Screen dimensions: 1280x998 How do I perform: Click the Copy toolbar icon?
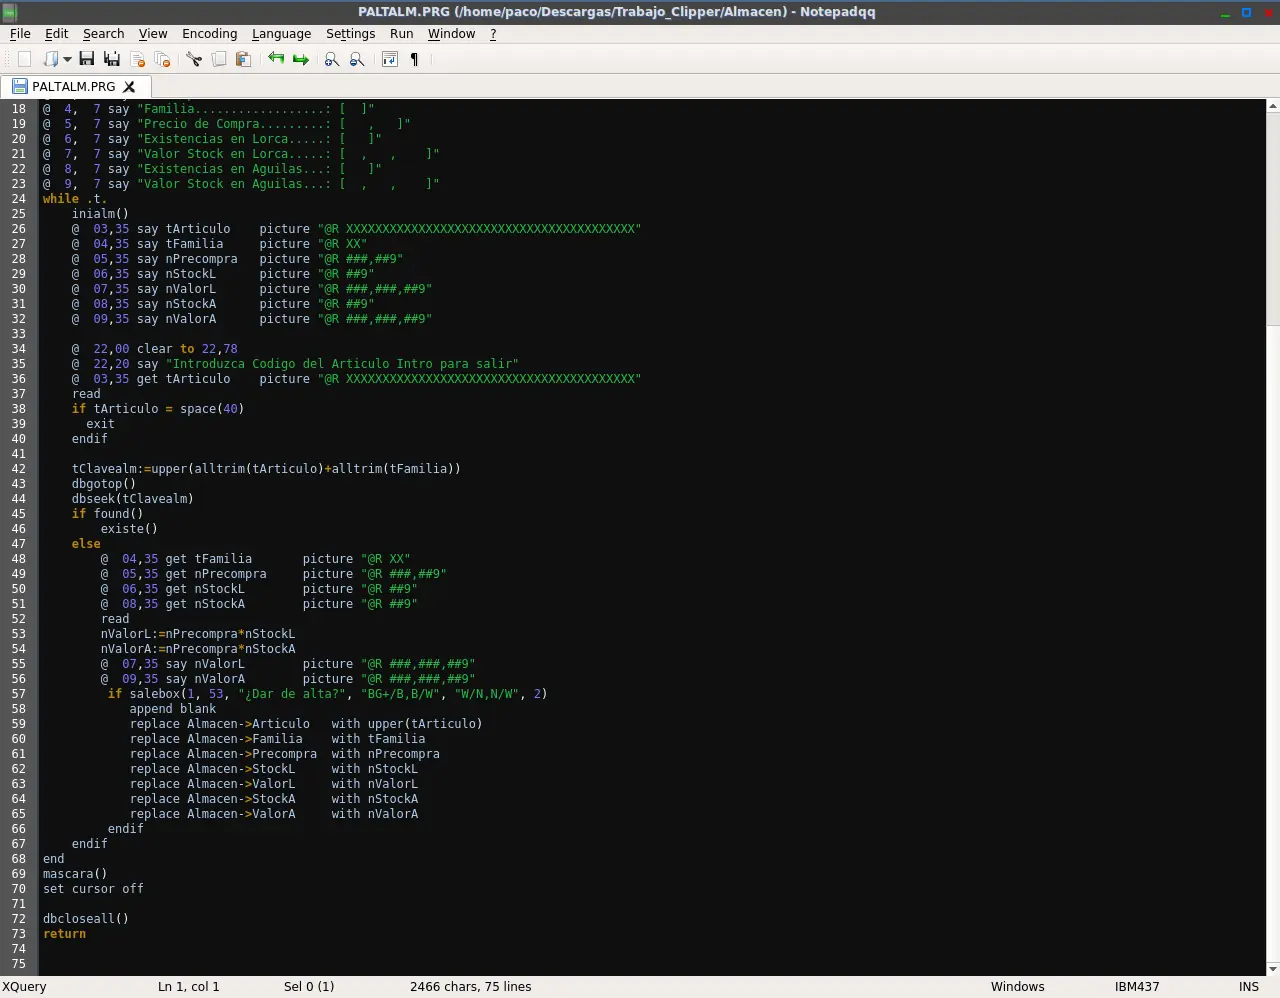[x=219, y=59]
